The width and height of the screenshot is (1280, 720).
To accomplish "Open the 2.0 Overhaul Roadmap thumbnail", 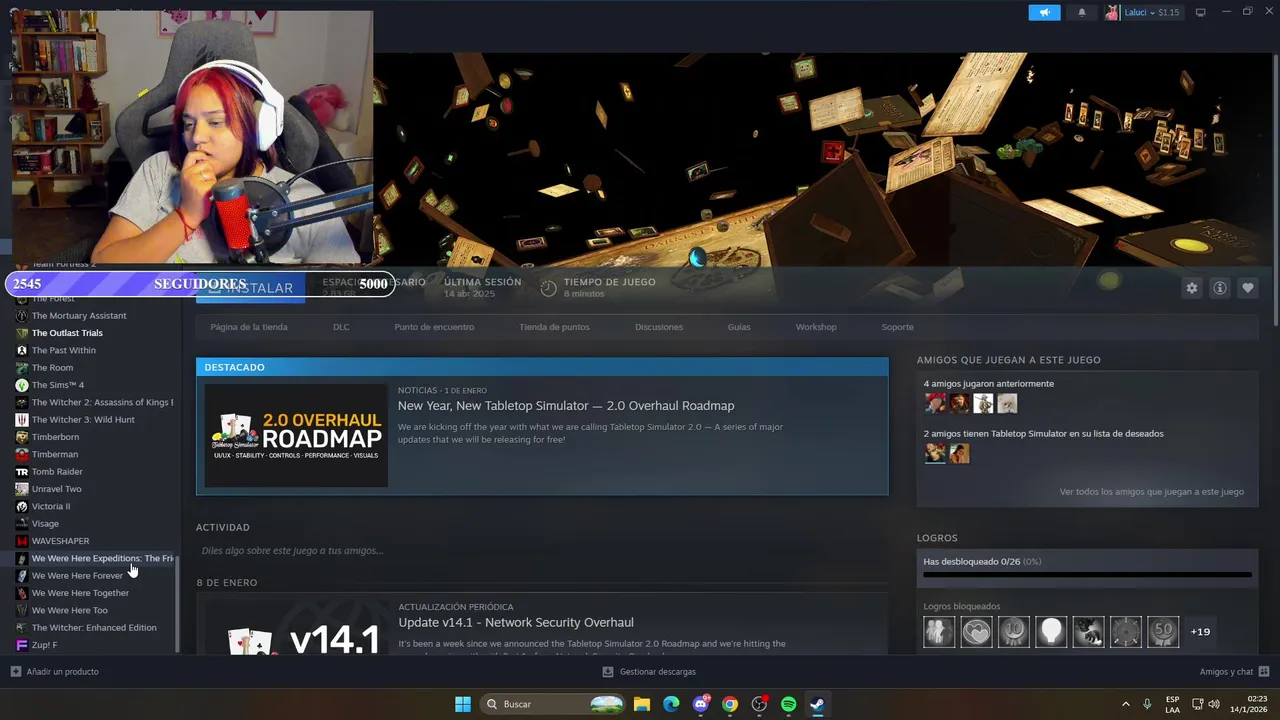I will pyautogui.click(x=296, y=436).
